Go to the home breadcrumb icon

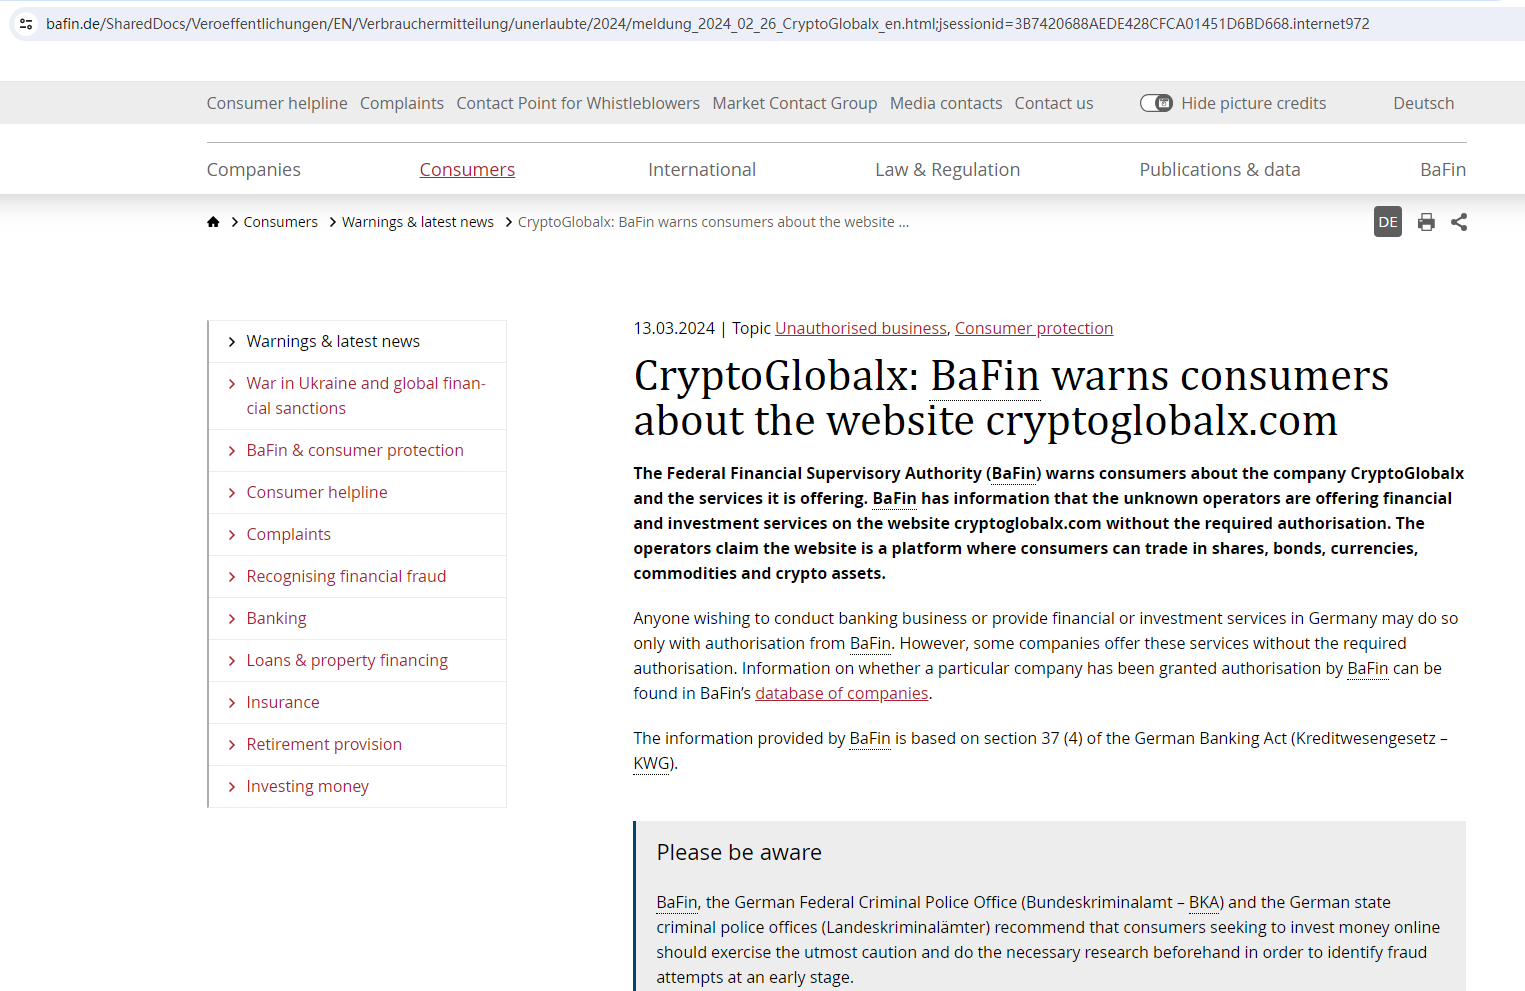[x=213, y=222]
